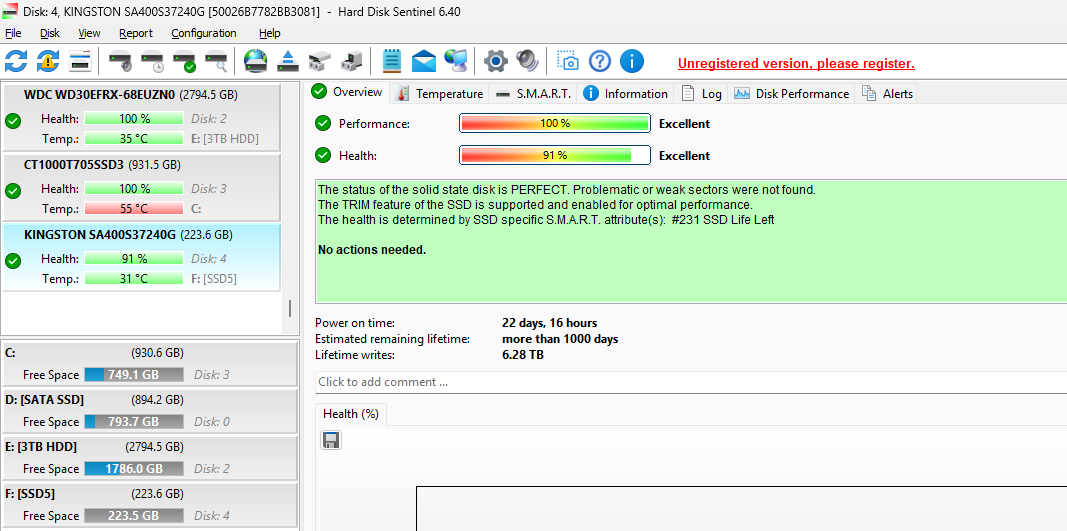Screen dimensions: 1067x531
Task: Click the floppy disk save icon under Health (%)
Action: click(x=331, y=440)
